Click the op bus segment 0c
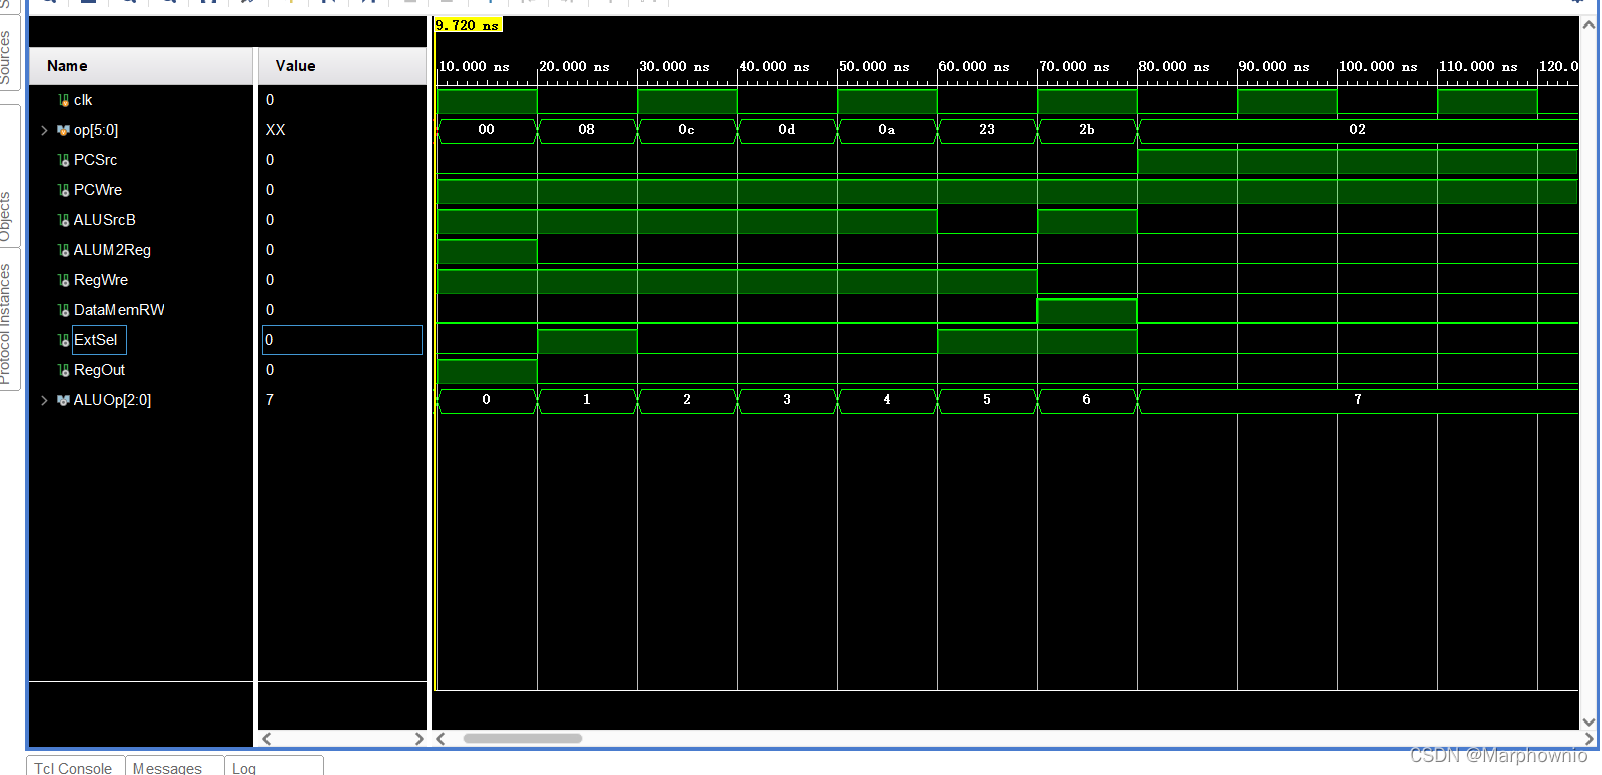Screen dimensions: 1602x775 (x=687, y=130)
